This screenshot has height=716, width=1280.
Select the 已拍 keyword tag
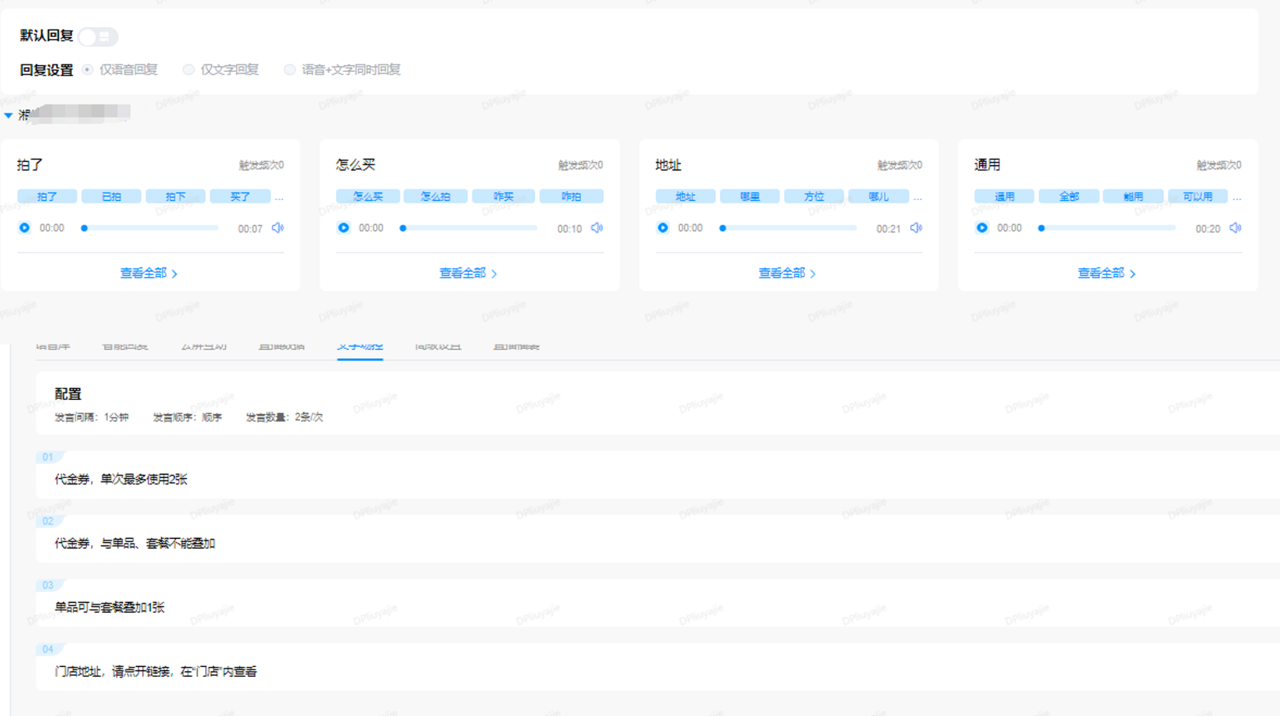point(111,197)
